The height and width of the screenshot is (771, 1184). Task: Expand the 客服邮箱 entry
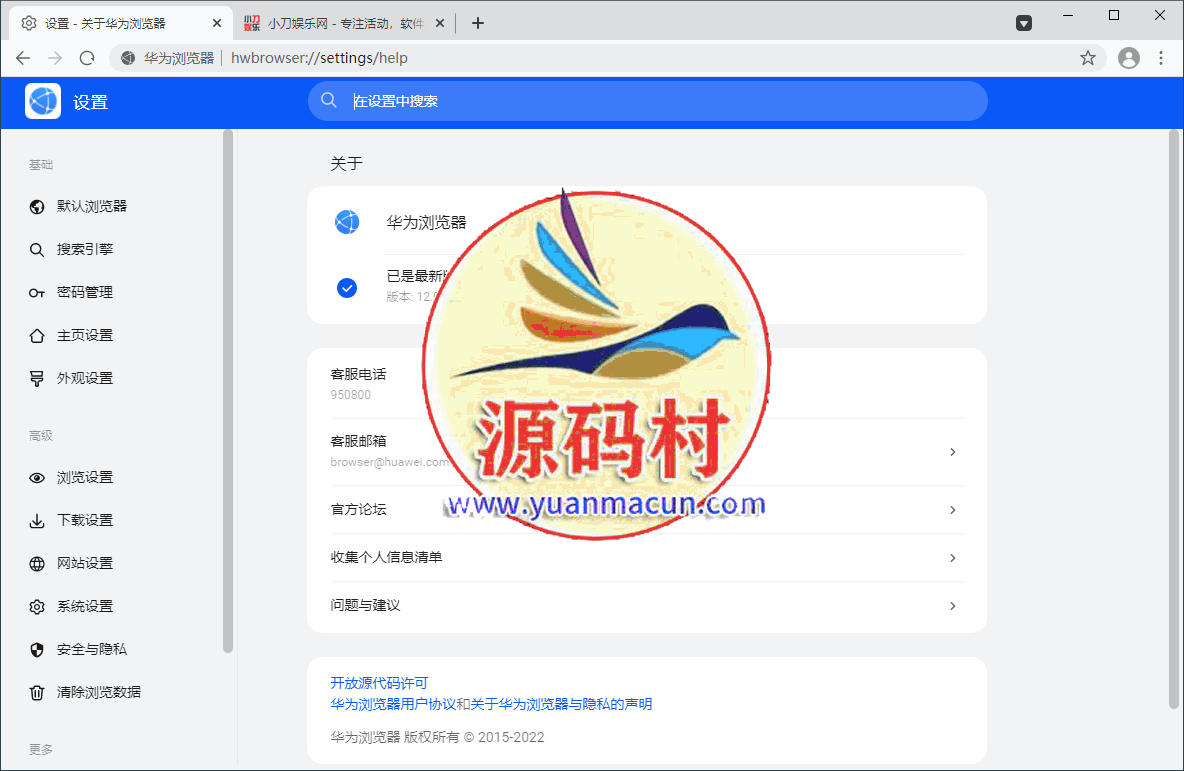coord(952,451)
